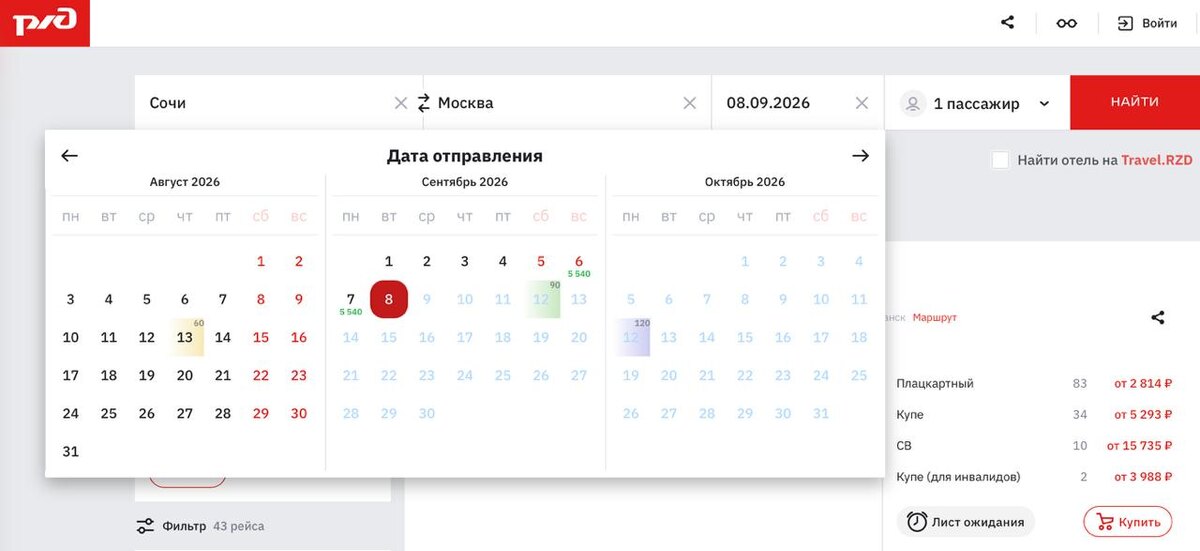The height and width of the screenshot is (551, 1200).
Task: Click the Маршрут route link
Action: [935, 317]
